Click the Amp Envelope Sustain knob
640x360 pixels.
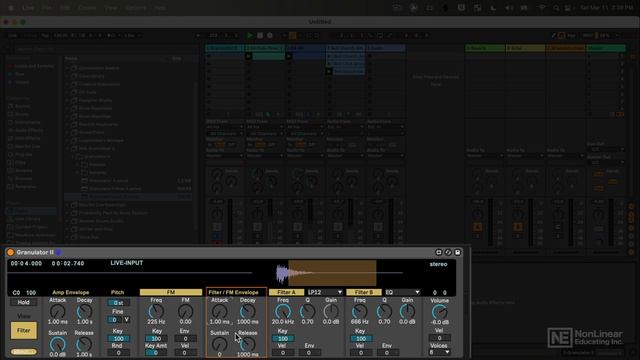(x=58, y=344)
